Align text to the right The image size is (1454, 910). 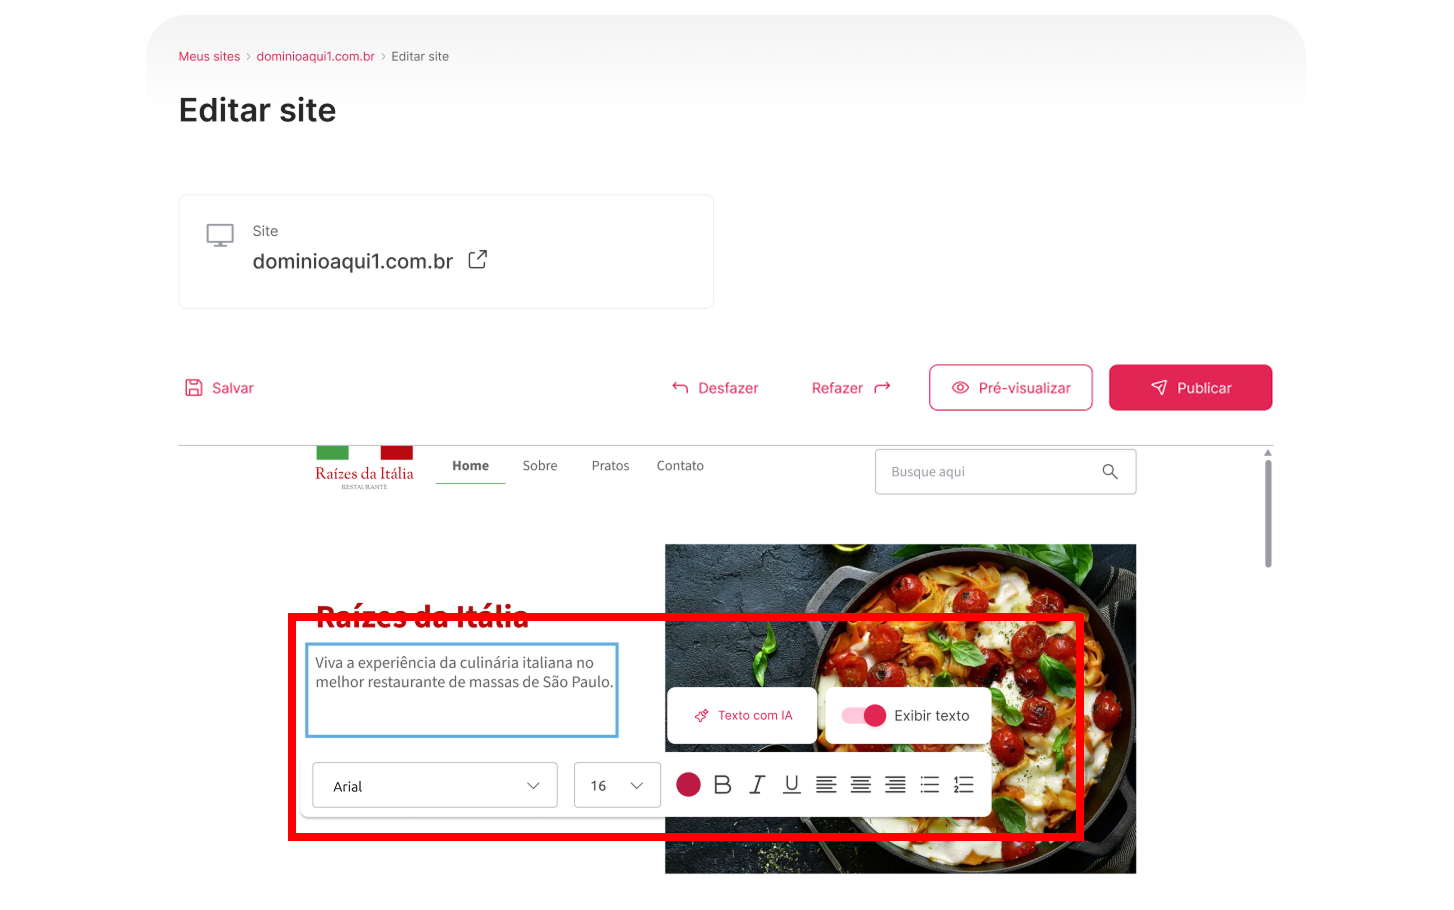click(x=895, y=785)
